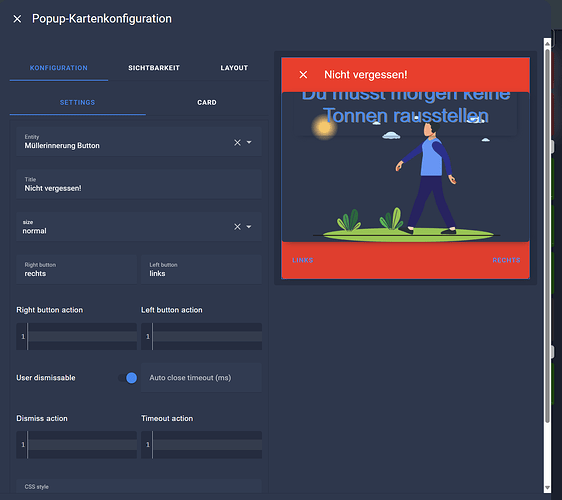Switch to the Sichtbarkeit tab
The image size is (562, 500).
pyautogui.click(x=154, y=68)
